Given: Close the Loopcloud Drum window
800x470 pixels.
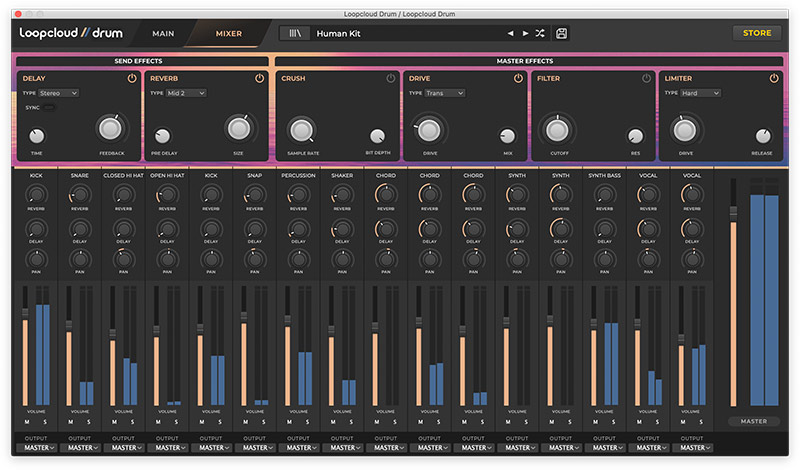Looking at the screenshot, I should tap(18, 14).
